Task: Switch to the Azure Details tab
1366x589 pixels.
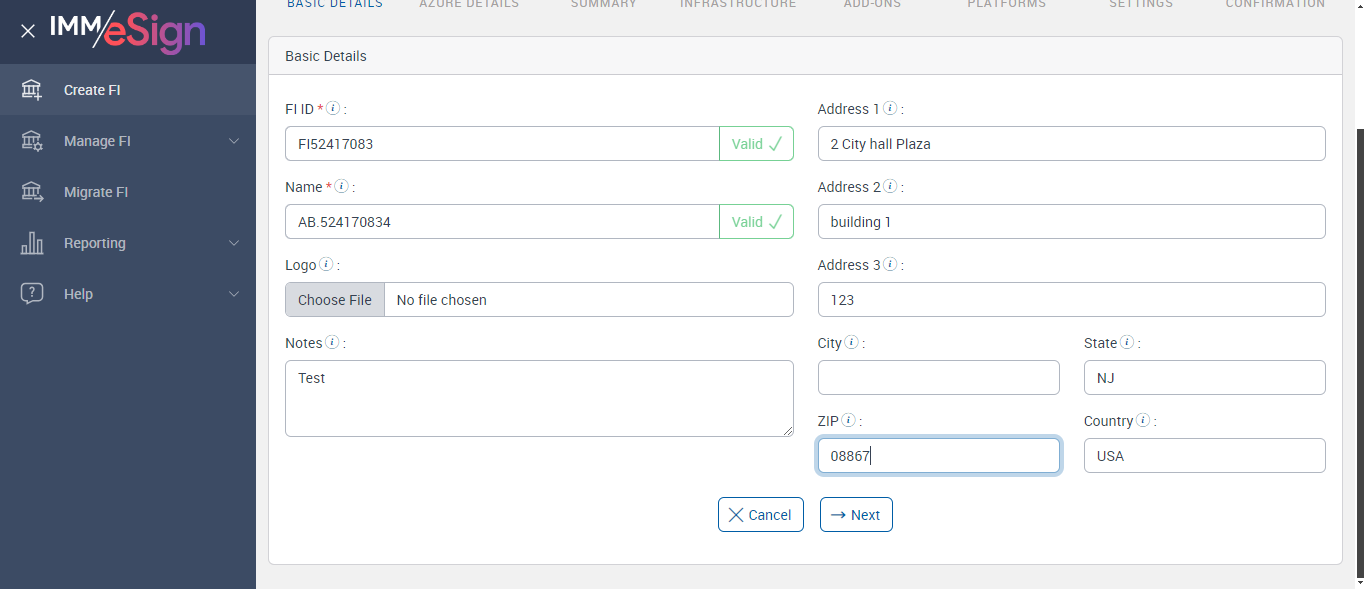Action: coord(469,5)
